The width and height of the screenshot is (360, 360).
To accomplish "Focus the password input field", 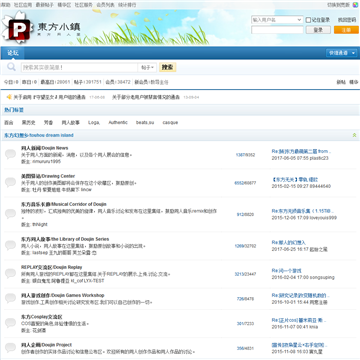I will tap(277, 30).
